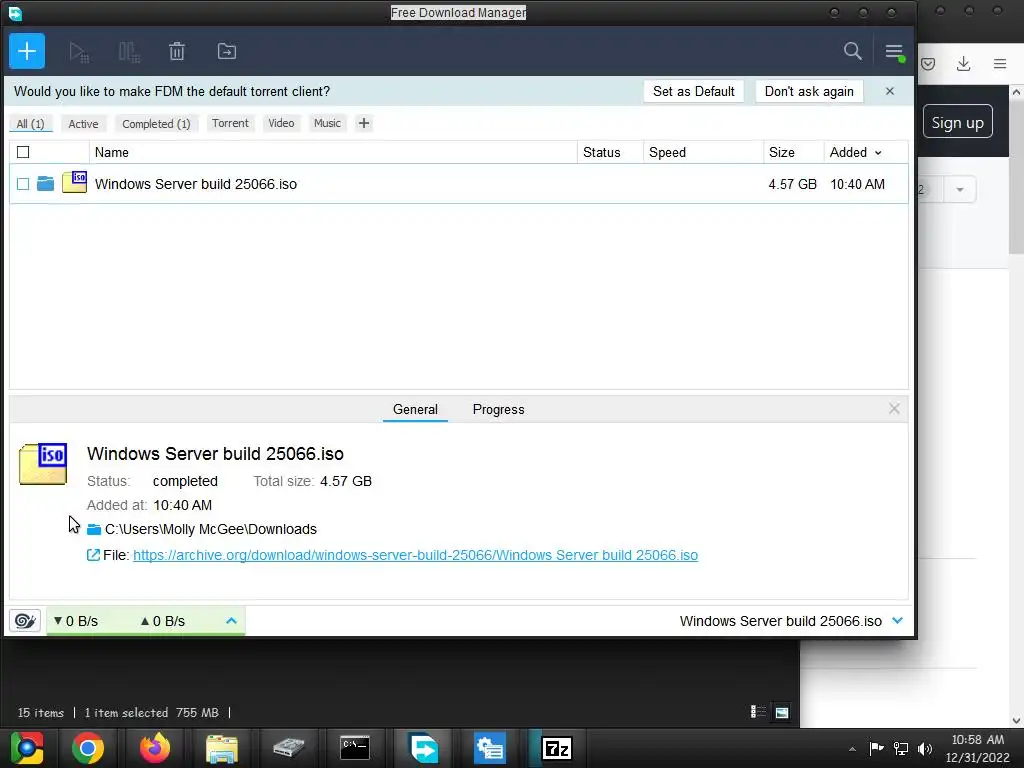This screenshot has width=1024, height=768.
Task: Select the Music filter tab
Action: click(327, 123)
